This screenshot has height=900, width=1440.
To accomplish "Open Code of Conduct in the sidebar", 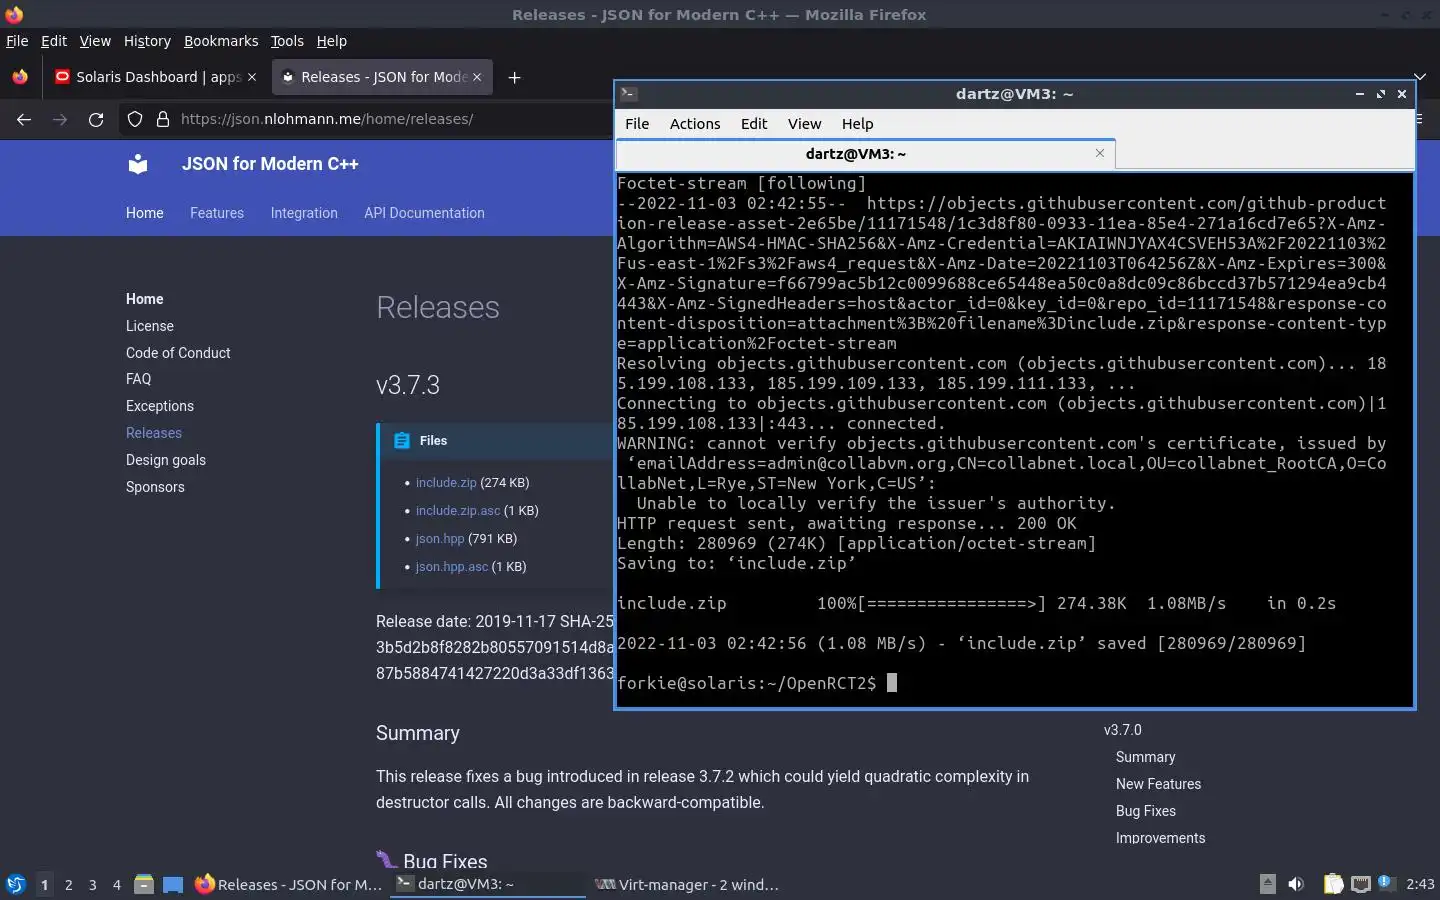I will [178, 353].
